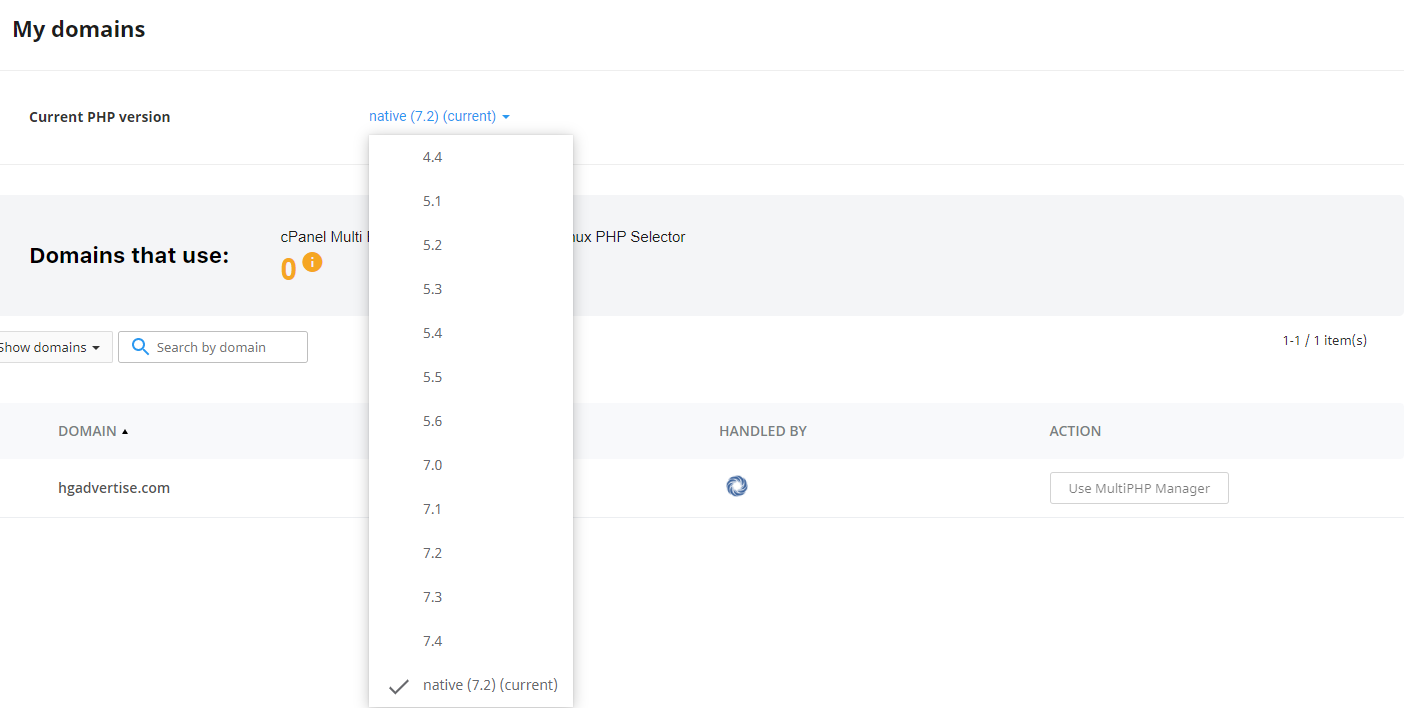Click the checkmark next to native (7.2) (current)
1412x708 pixels.
pos(398,685)
